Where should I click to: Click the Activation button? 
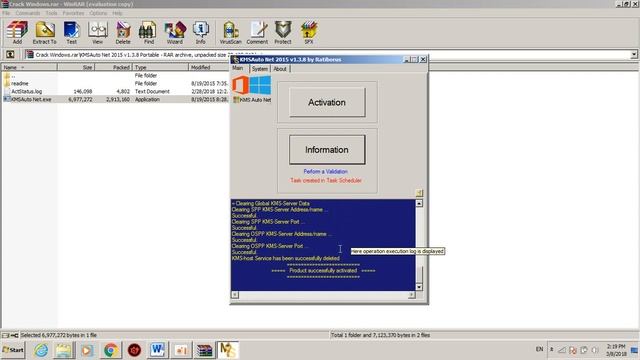pos(327,102)
